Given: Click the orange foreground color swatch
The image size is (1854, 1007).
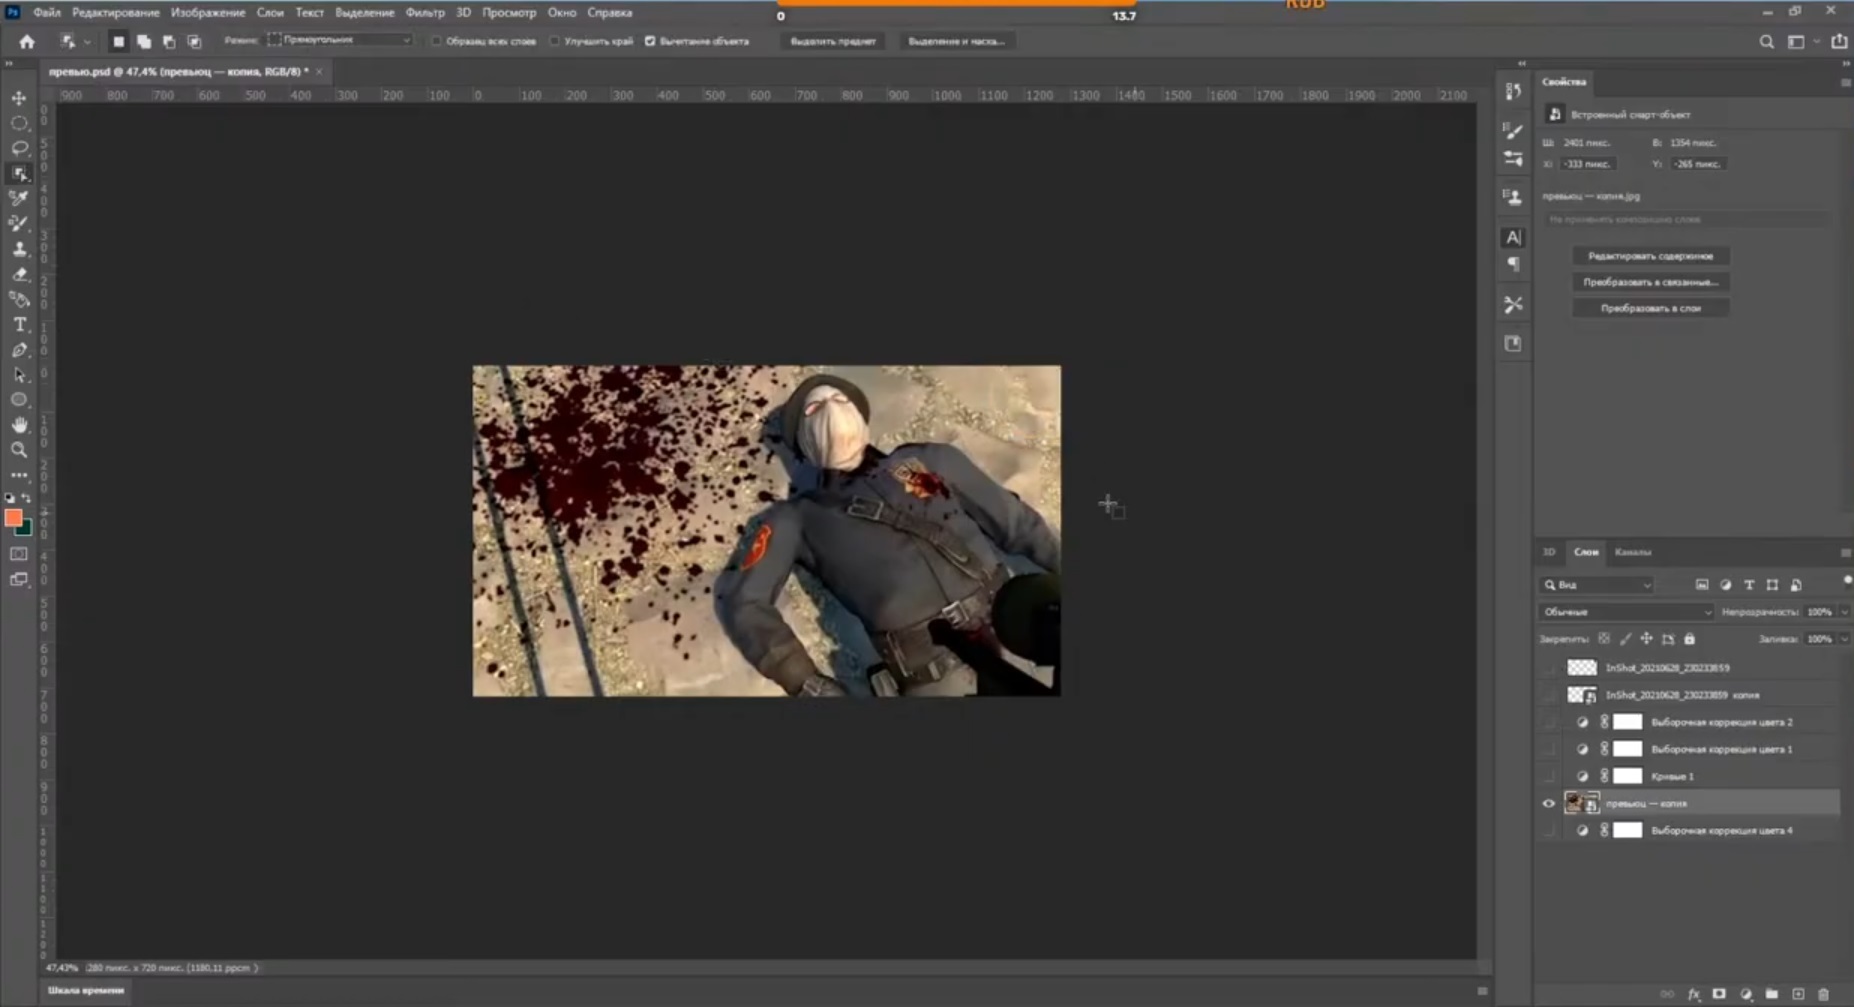Looking at the screenshot, I should (13, 517).
